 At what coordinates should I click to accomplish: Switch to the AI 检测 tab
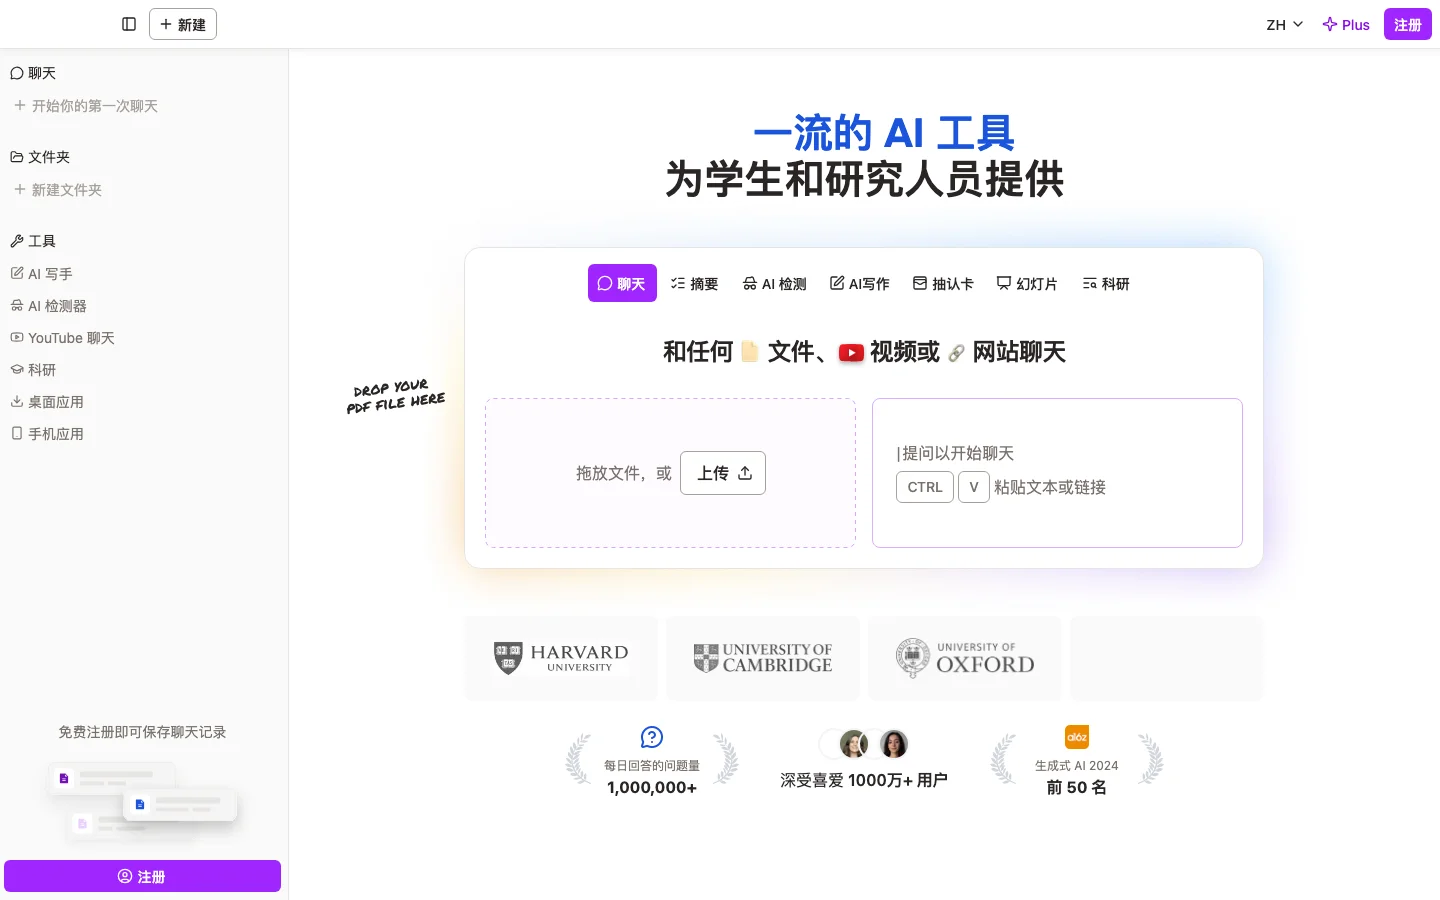(775, 283)
